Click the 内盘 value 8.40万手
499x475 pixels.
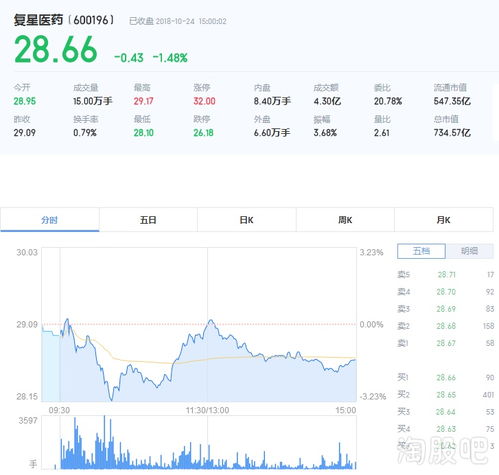272,101
